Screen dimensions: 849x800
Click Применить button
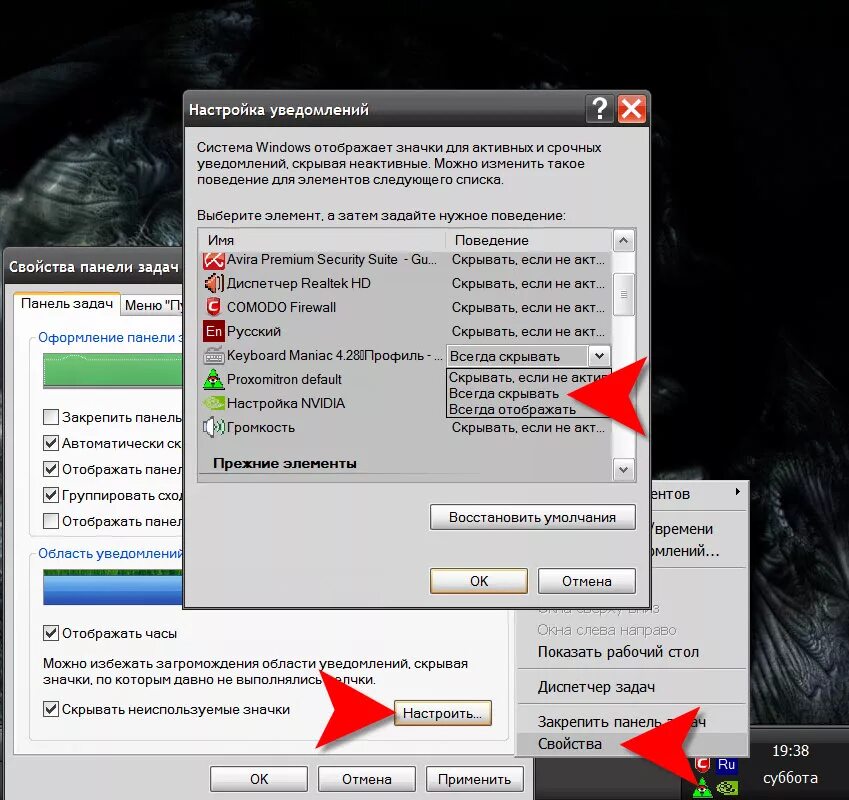(474, 779)
